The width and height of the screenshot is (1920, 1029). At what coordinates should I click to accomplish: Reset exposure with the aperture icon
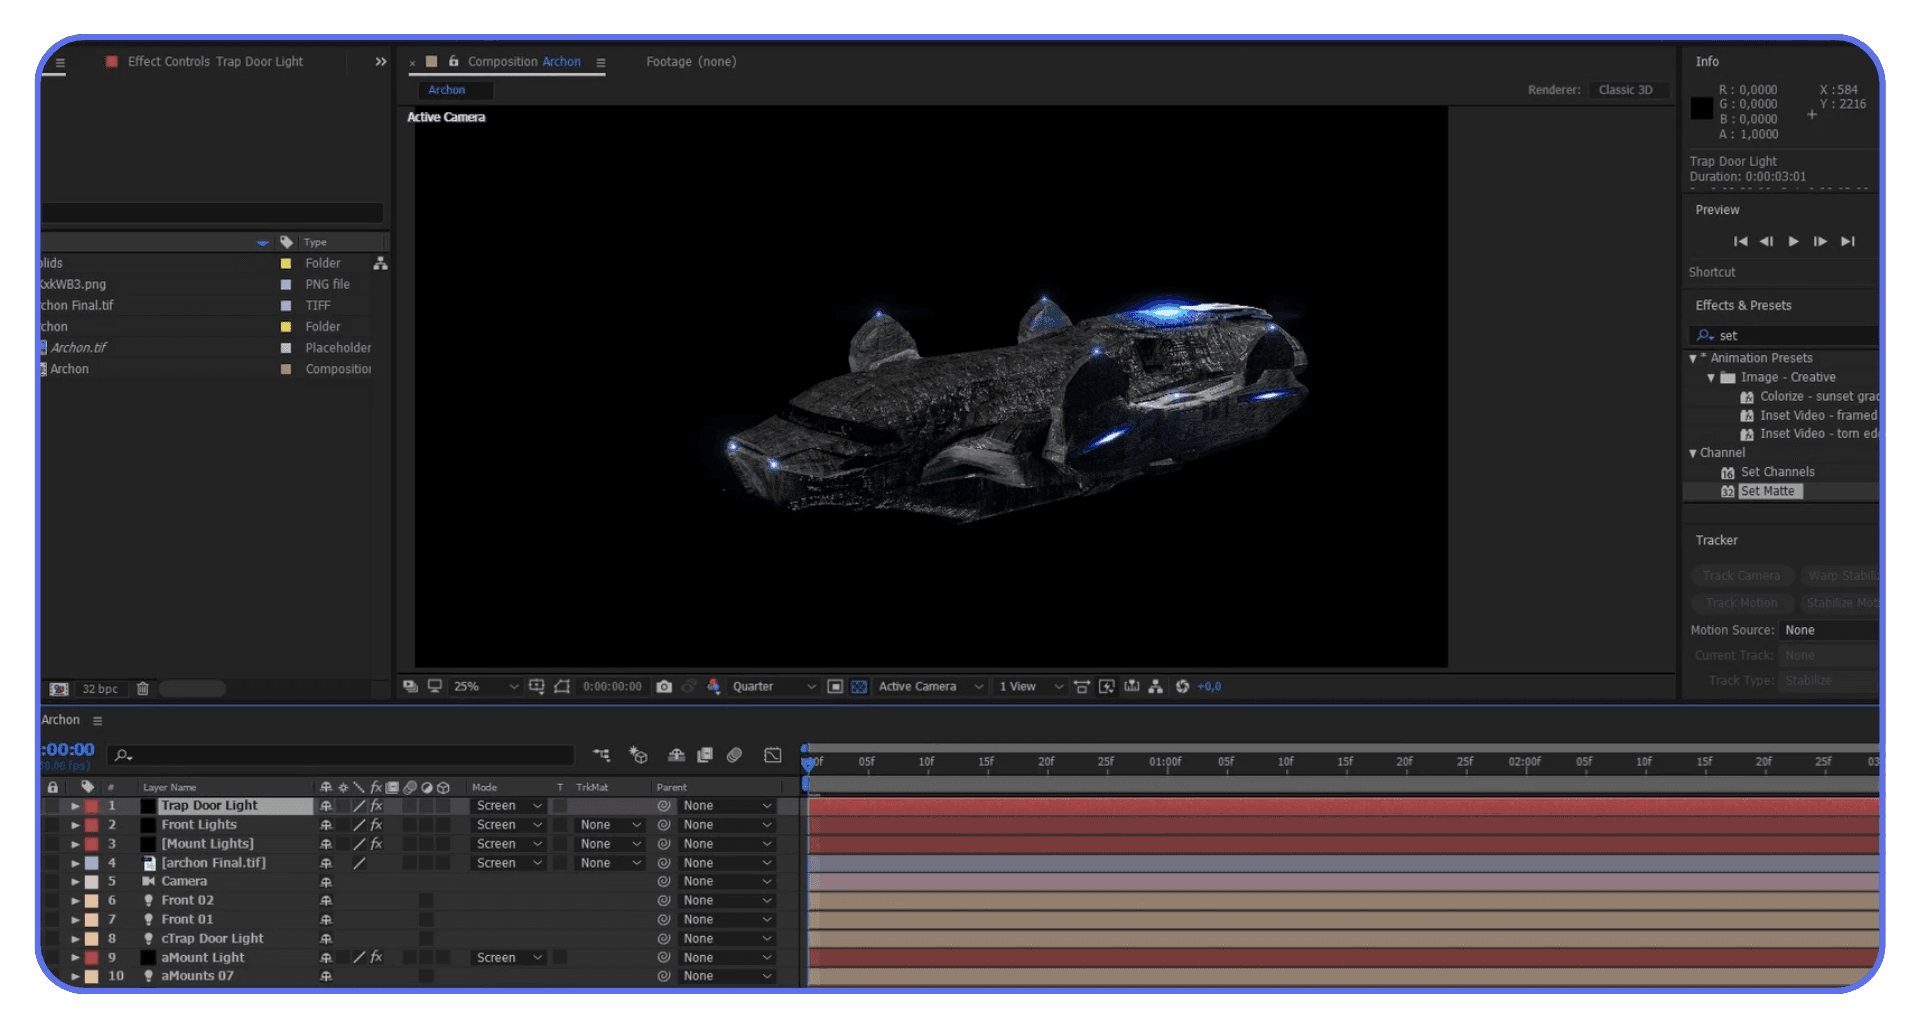point(1183,686)
